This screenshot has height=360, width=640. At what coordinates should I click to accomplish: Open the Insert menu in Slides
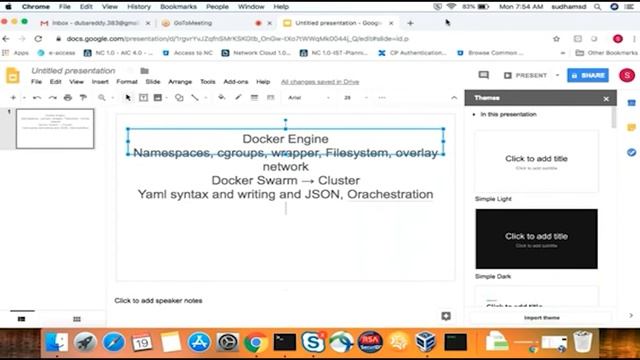click(100, 82)
